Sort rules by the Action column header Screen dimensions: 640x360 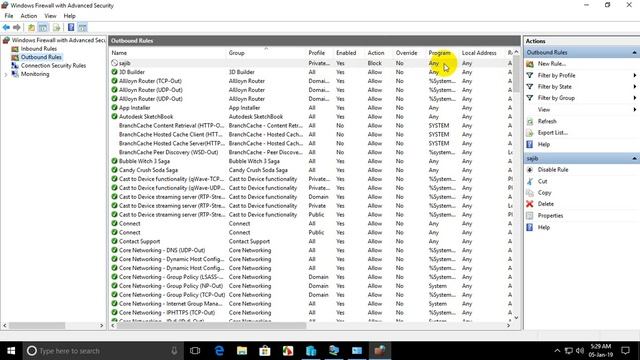point(379,53)
